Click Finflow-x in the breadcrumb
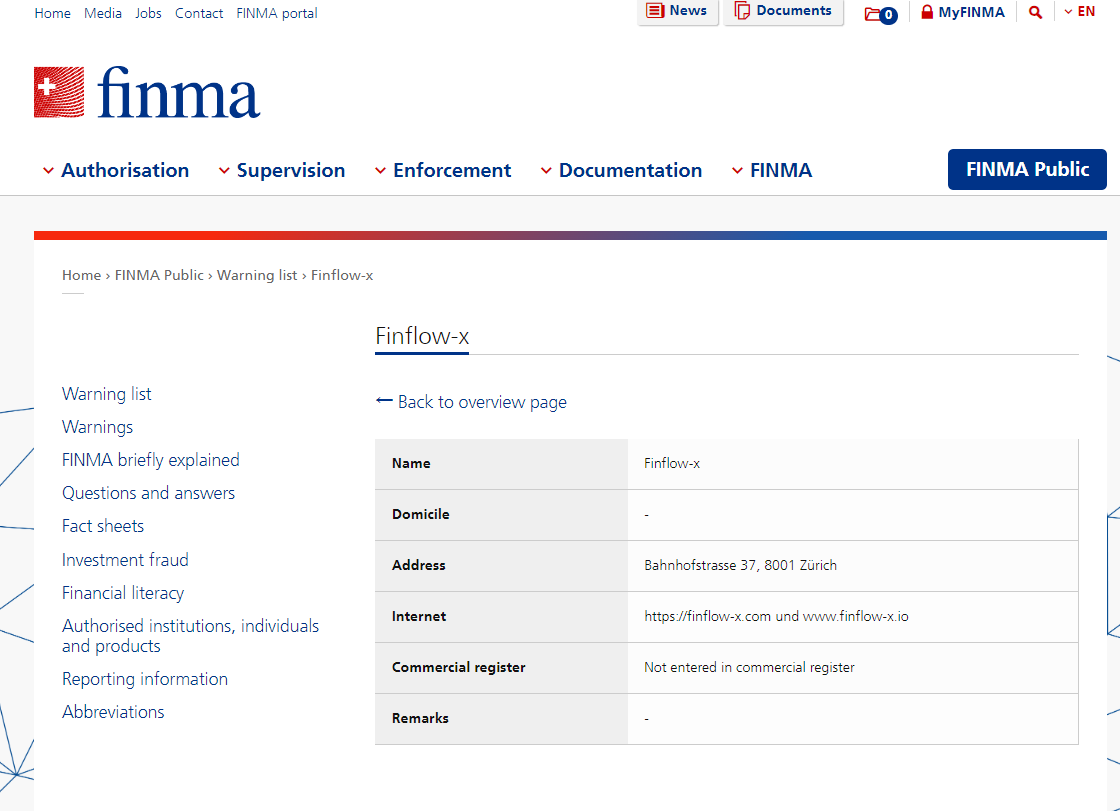Screen dimensions: 1120x811 (x=342, y=275)
